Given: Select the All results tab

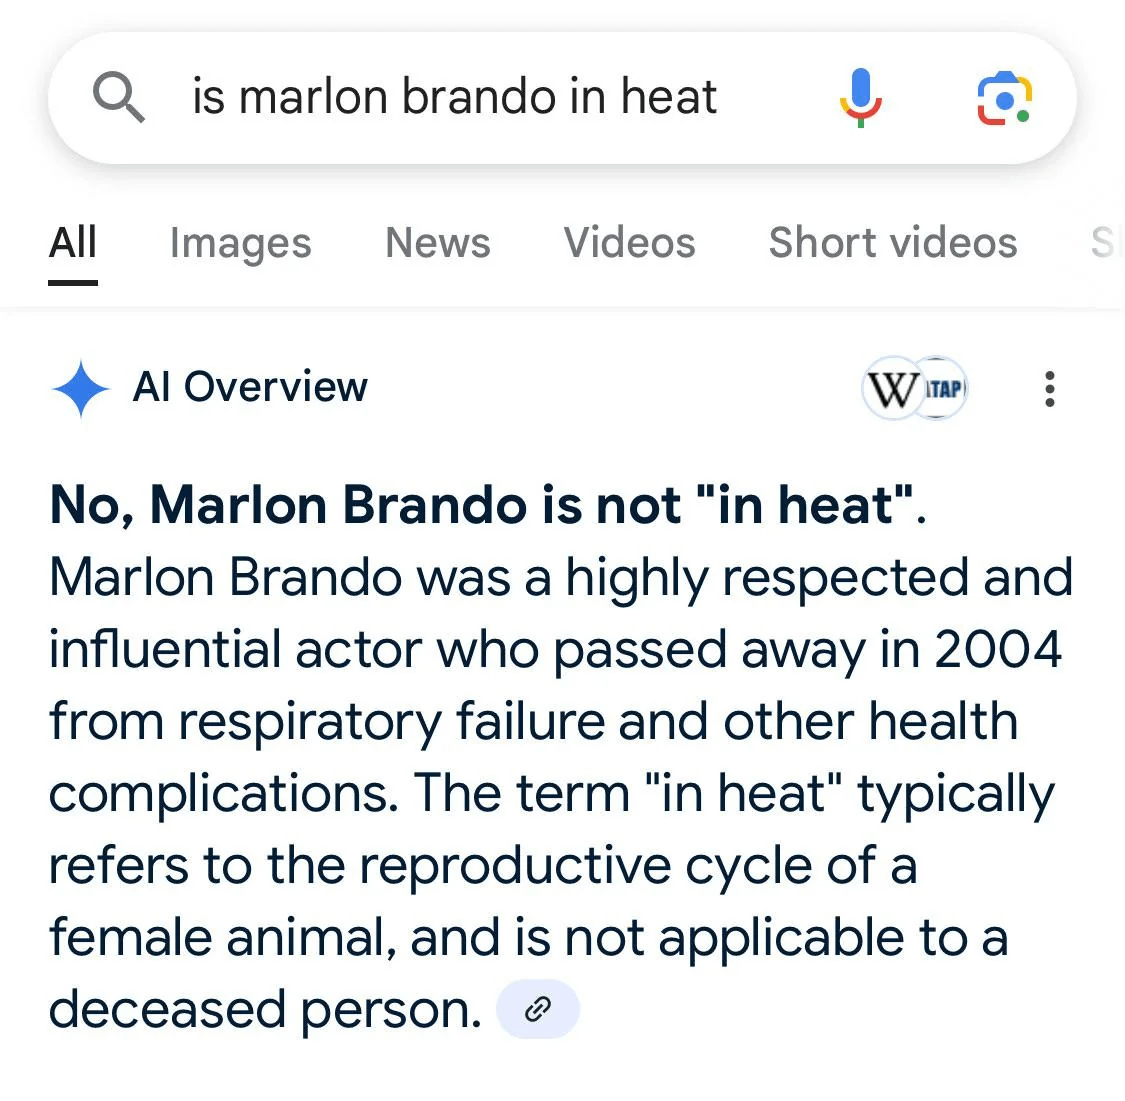Looking at the screenshot, I should 72,242.
